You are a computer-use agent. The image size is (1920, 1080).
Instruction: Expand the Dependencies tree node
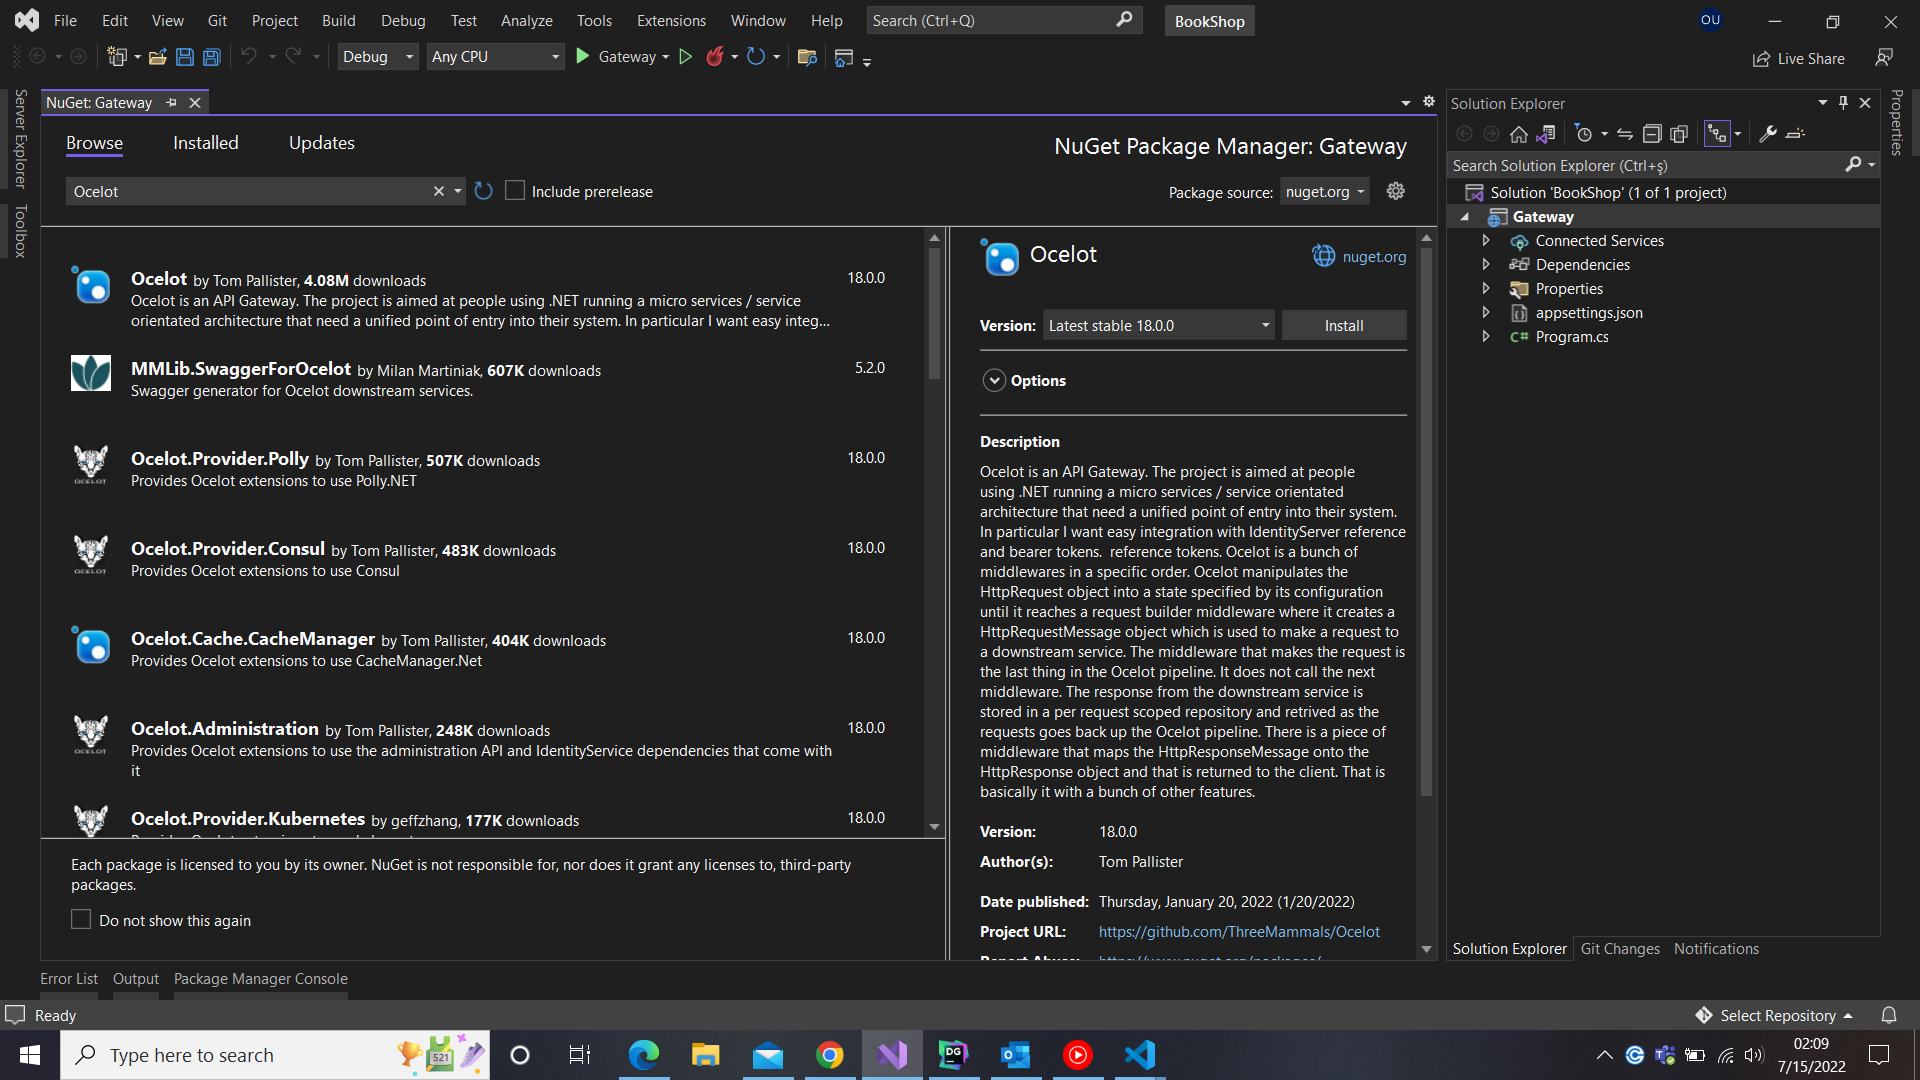click(x=1486, y=264)
